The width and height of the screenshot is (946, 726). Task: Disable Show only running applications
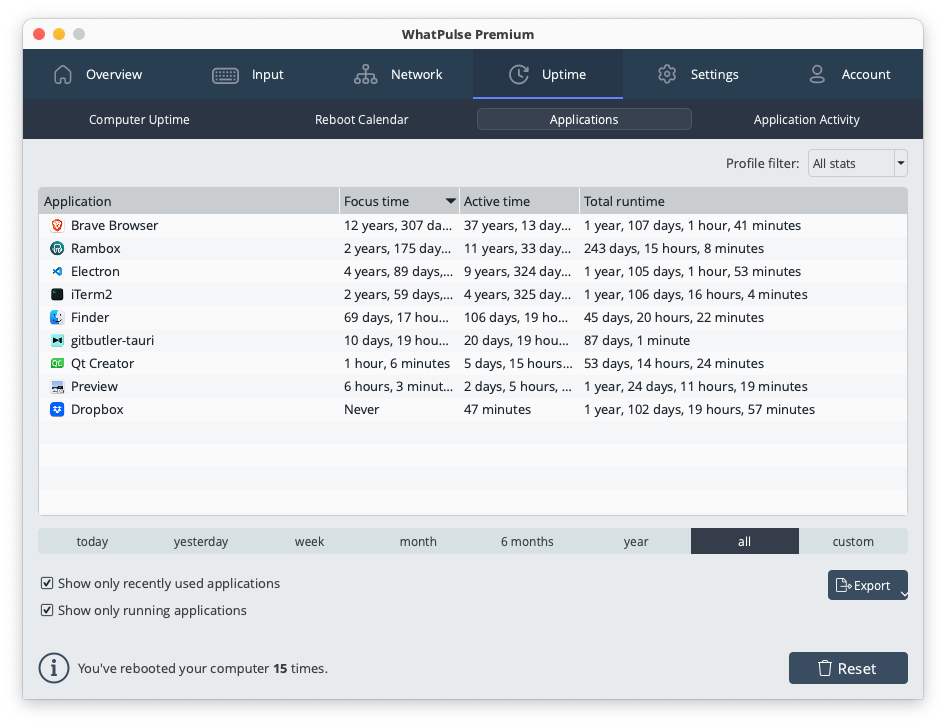pos(46,610)
